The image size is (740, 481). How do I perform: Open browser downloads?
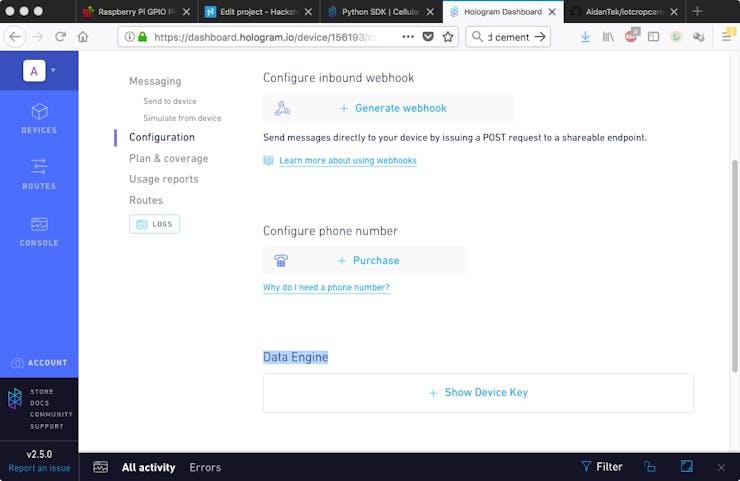click(585, 37)
